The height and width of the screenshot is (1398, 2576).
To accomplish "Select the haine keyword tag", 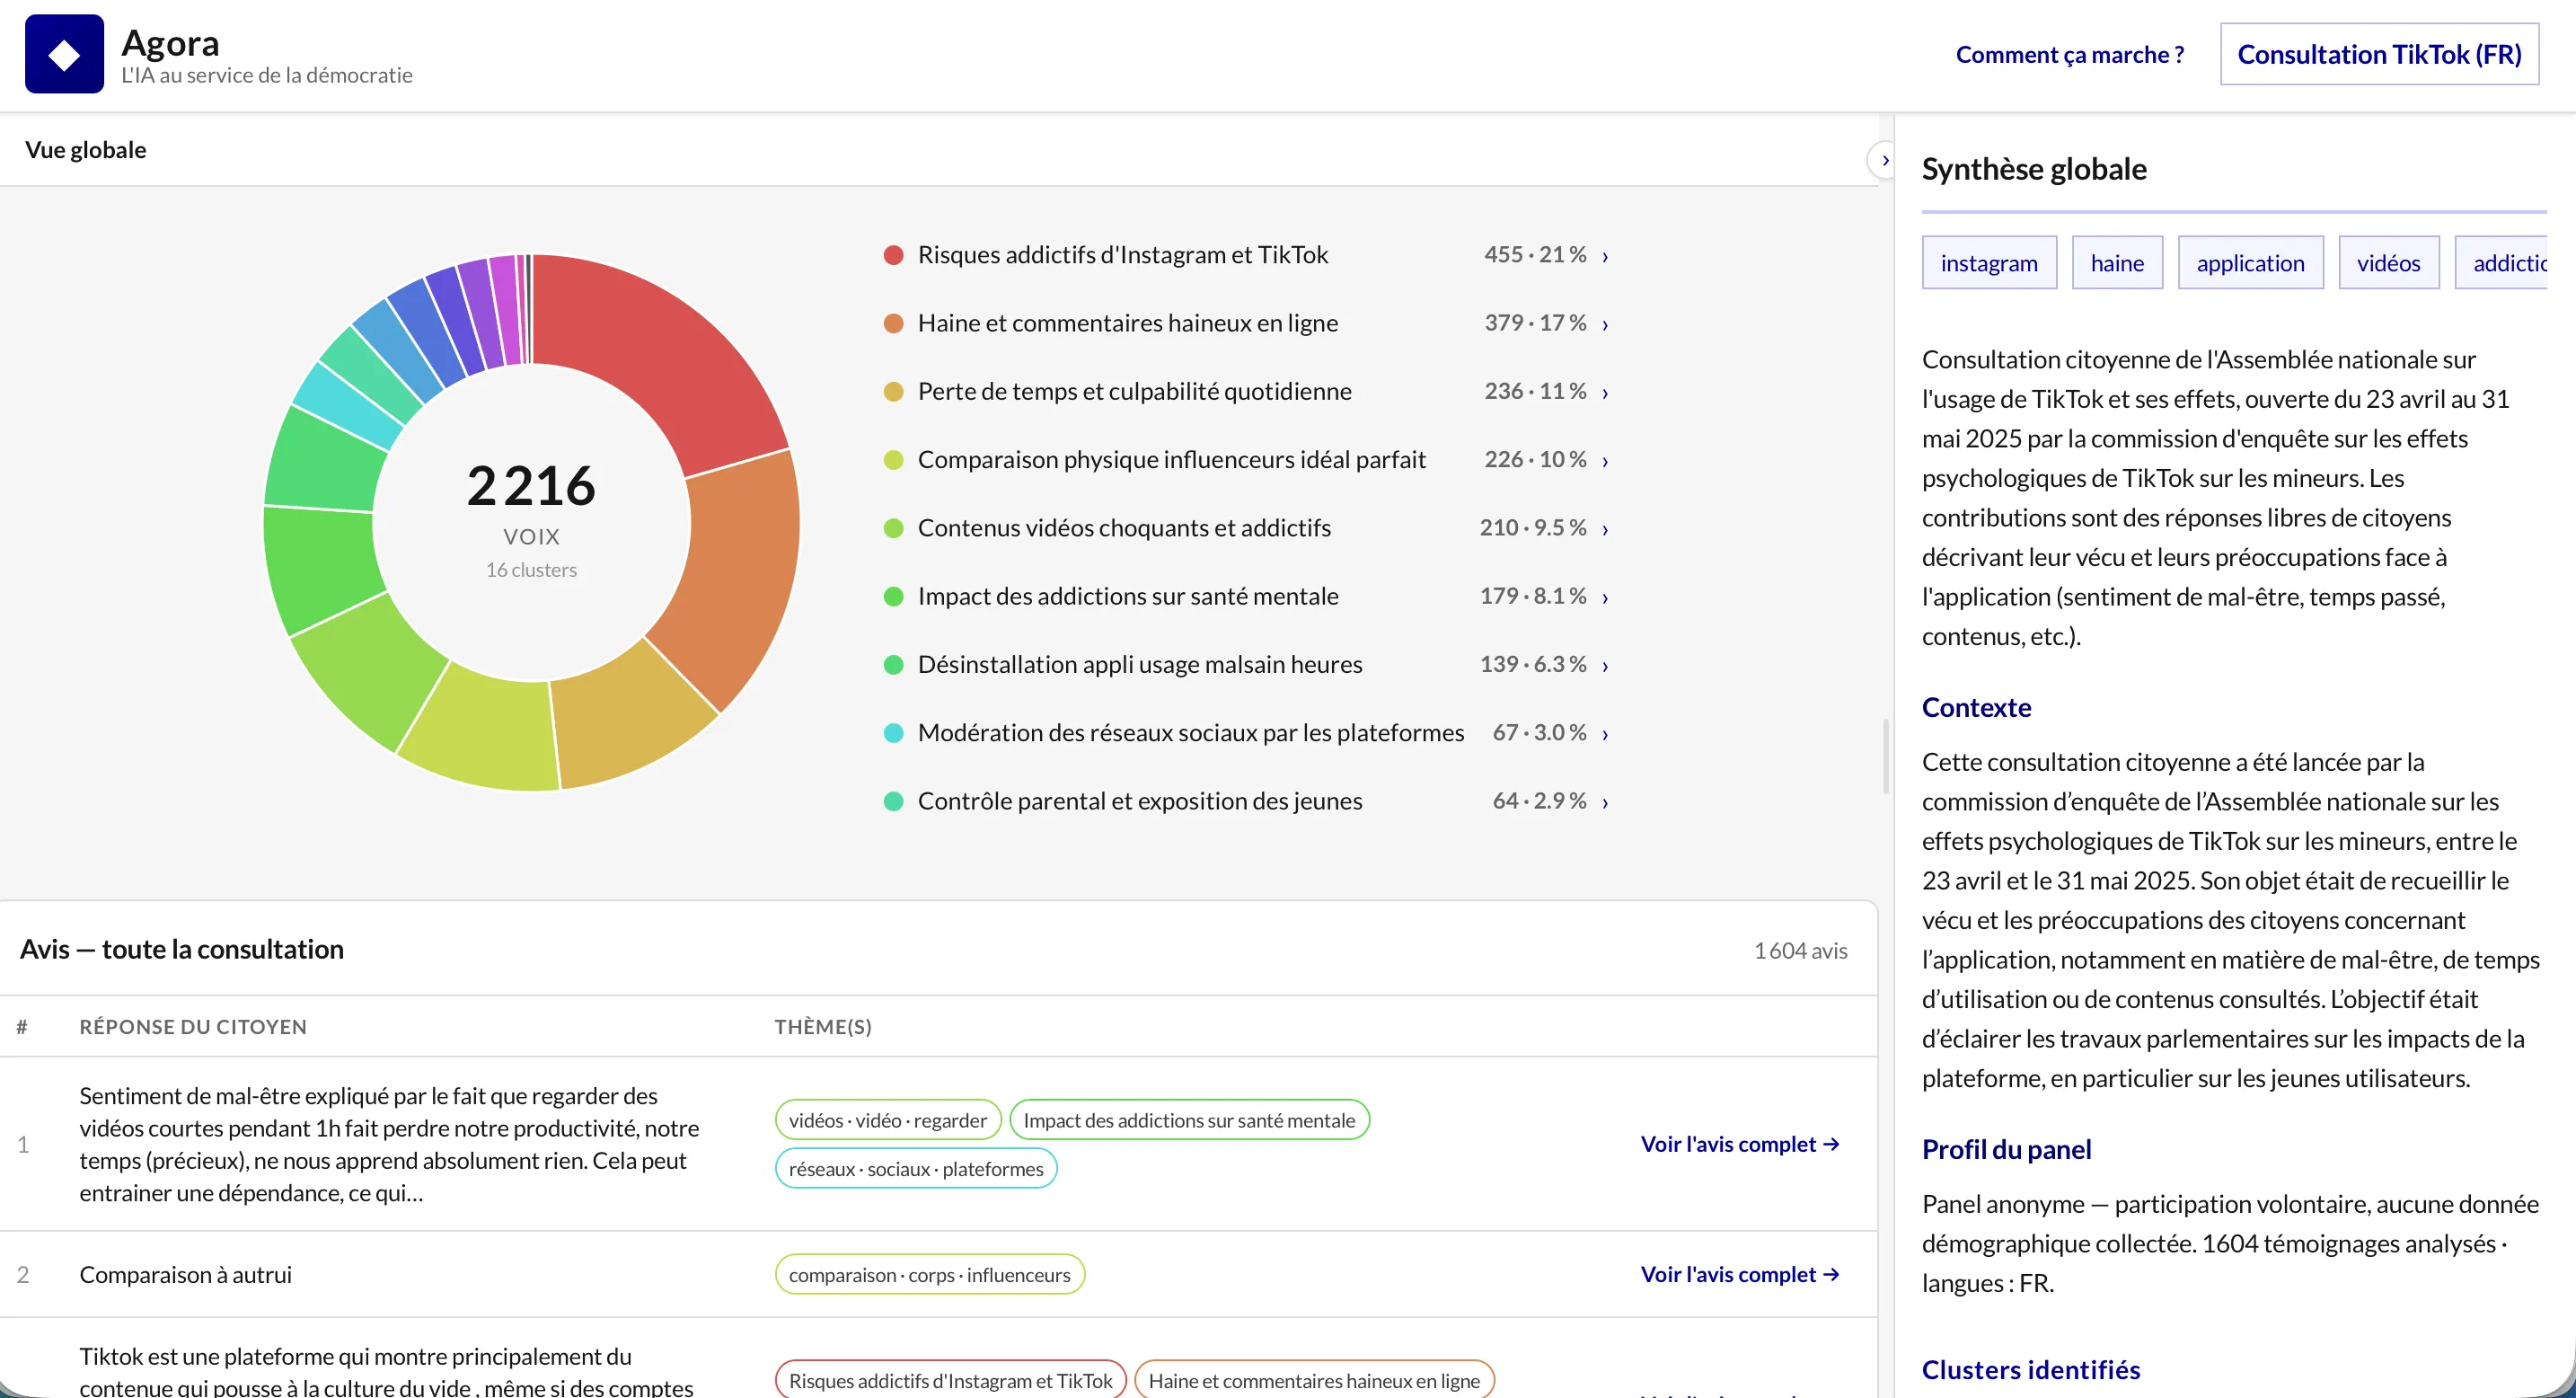I will tap(2117, 263).
